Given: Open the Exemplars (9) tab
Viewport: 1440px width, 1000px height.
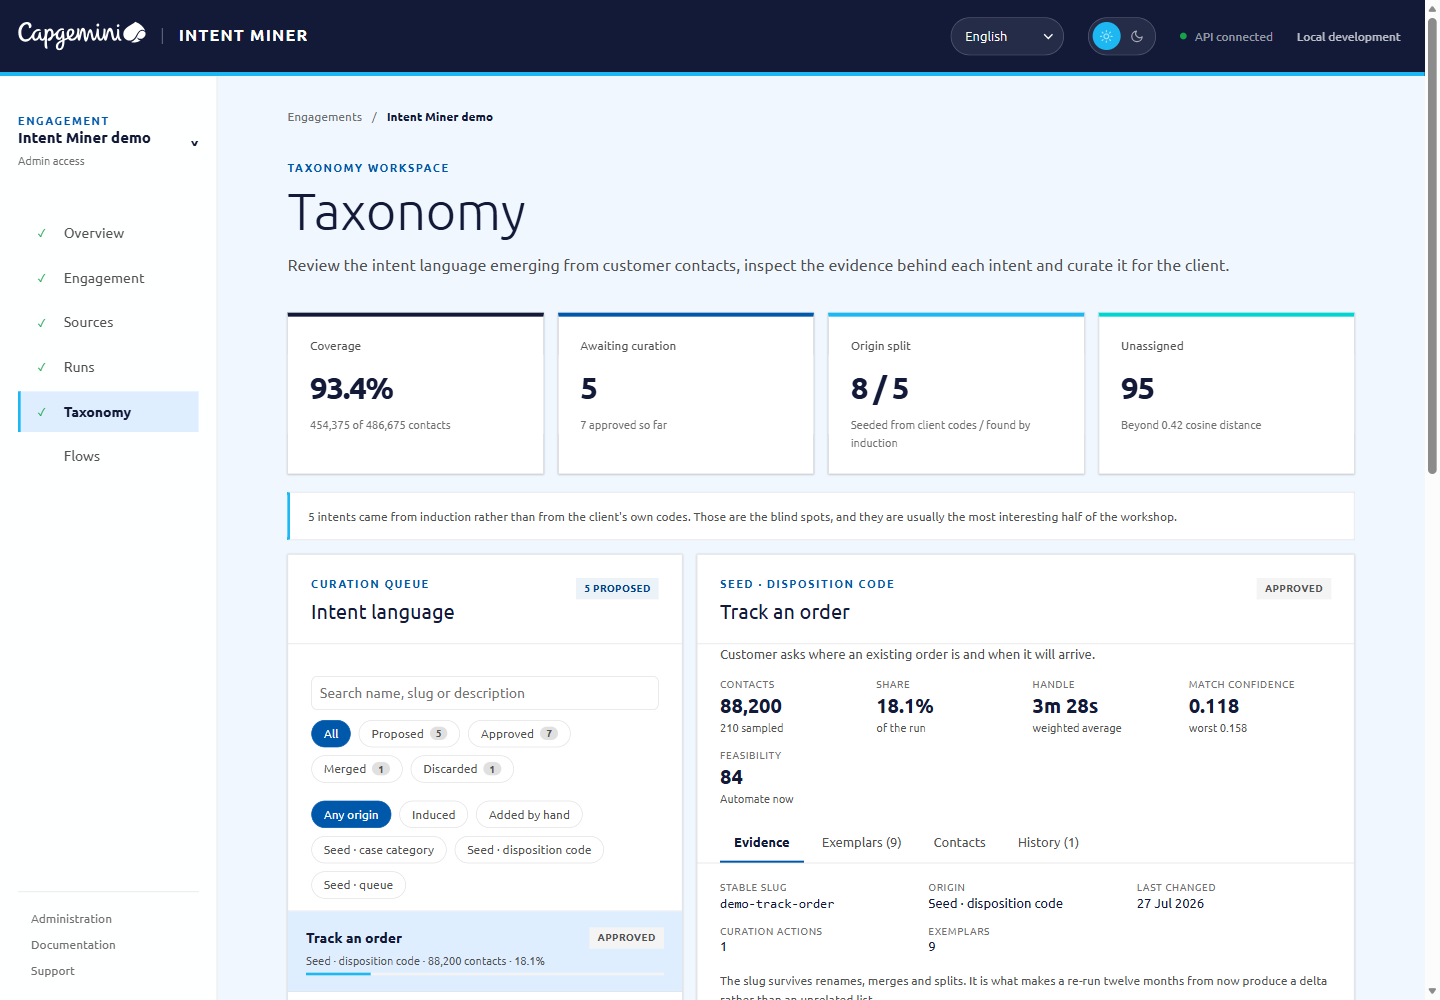Looking at the screenshot, I should 862,843.
